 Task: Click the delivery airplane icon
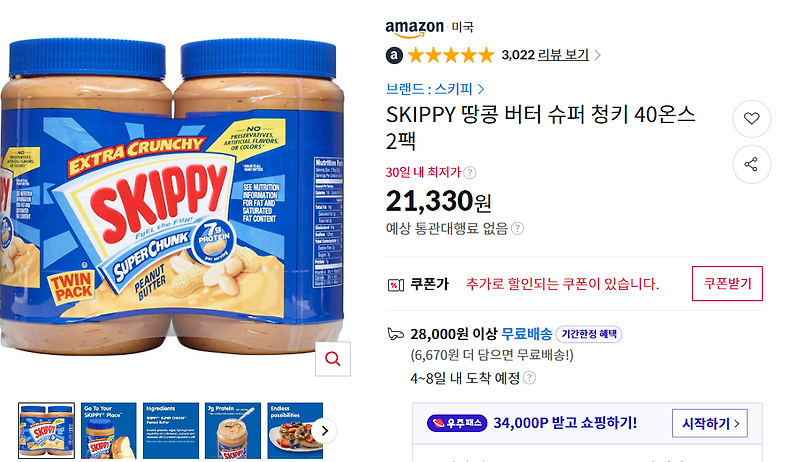coord(395,334)
